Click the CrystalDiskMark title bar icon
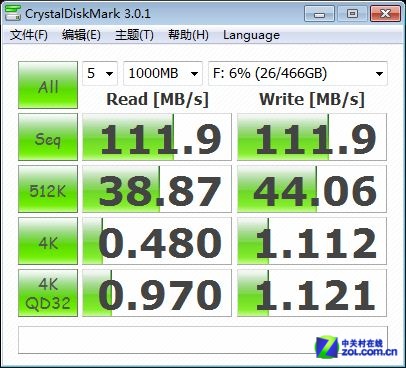 13,12
